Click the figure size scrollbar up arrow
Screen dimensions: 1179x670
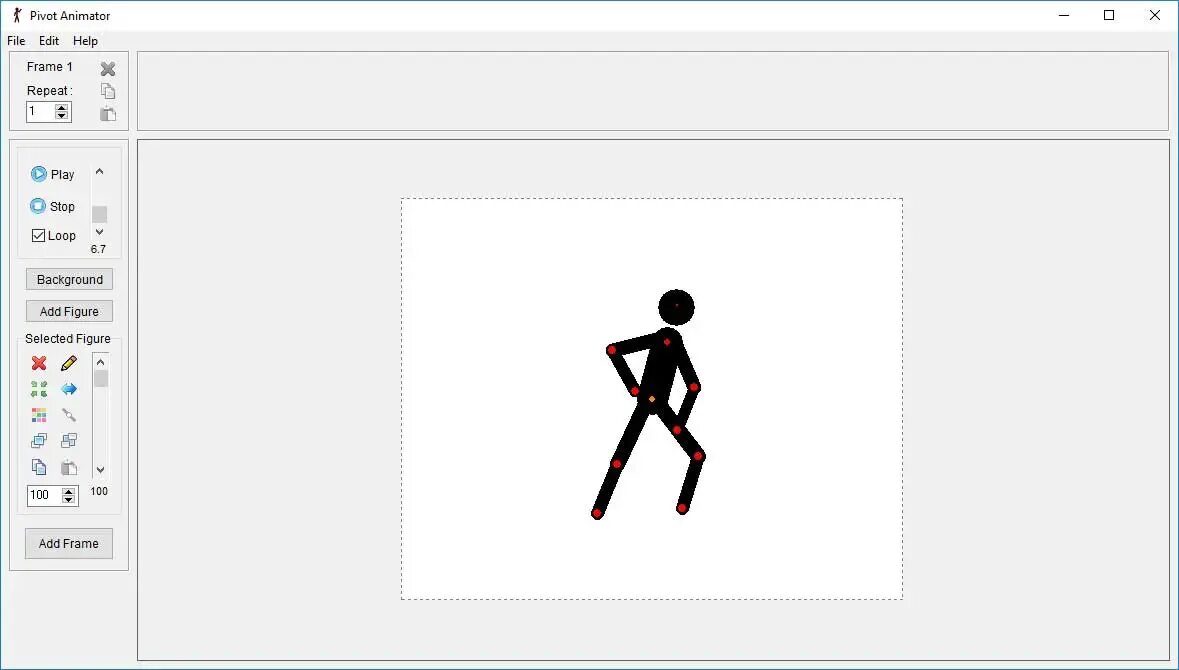pyautogui.click(x=101, y=362)
